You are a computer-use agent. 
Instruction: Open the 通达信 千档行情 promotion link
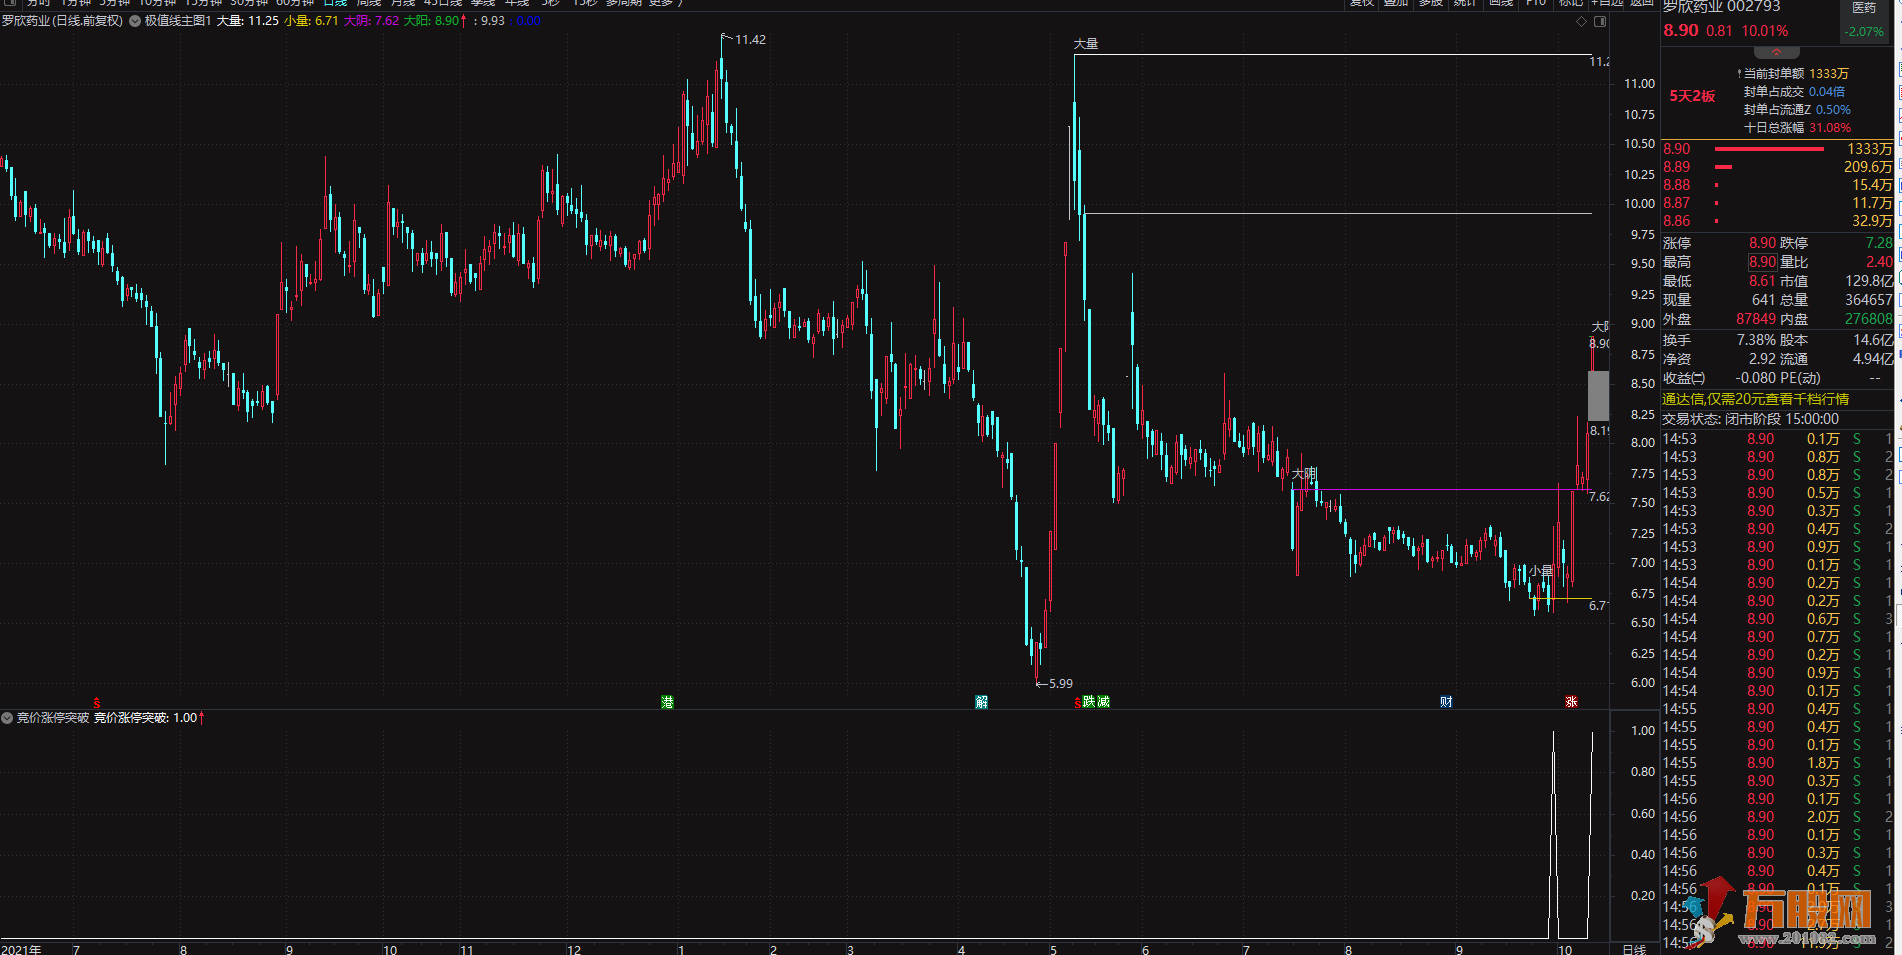1755,399
